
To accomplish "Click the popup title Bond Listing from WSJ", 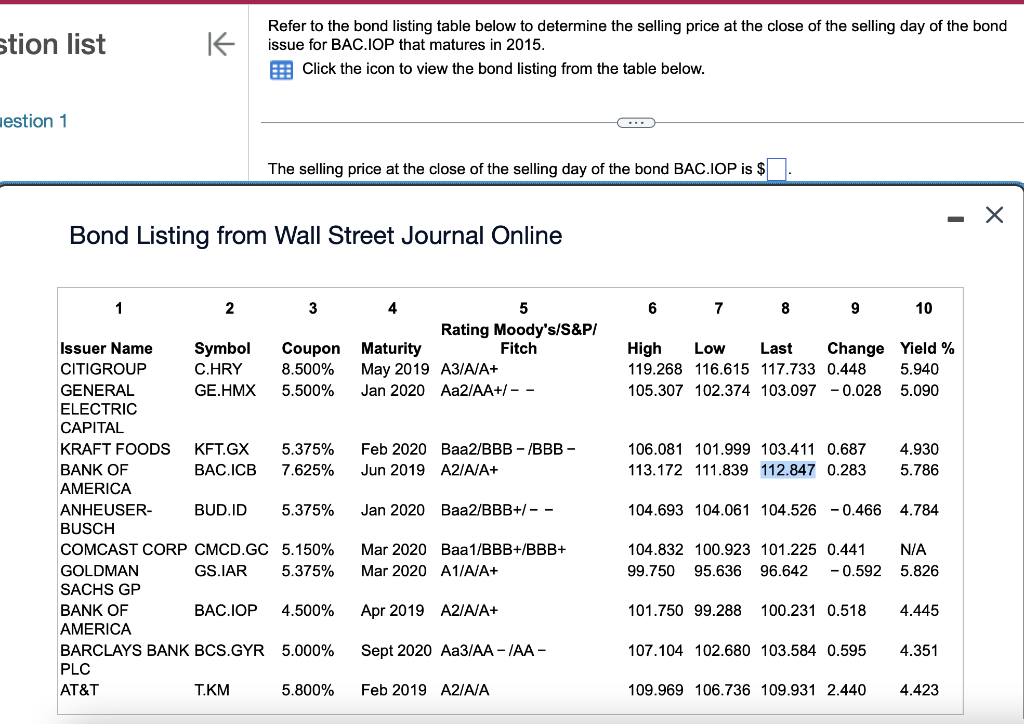I will click(x=317, y=236).
